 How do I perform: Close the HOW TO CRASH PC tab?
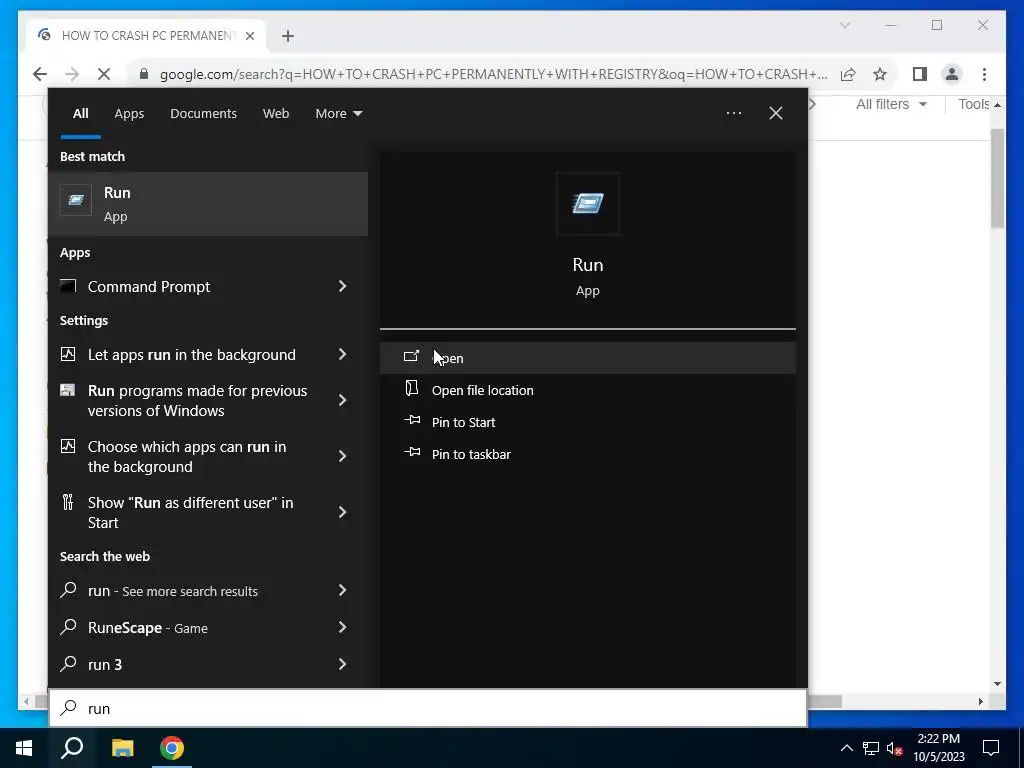(249, 36)
